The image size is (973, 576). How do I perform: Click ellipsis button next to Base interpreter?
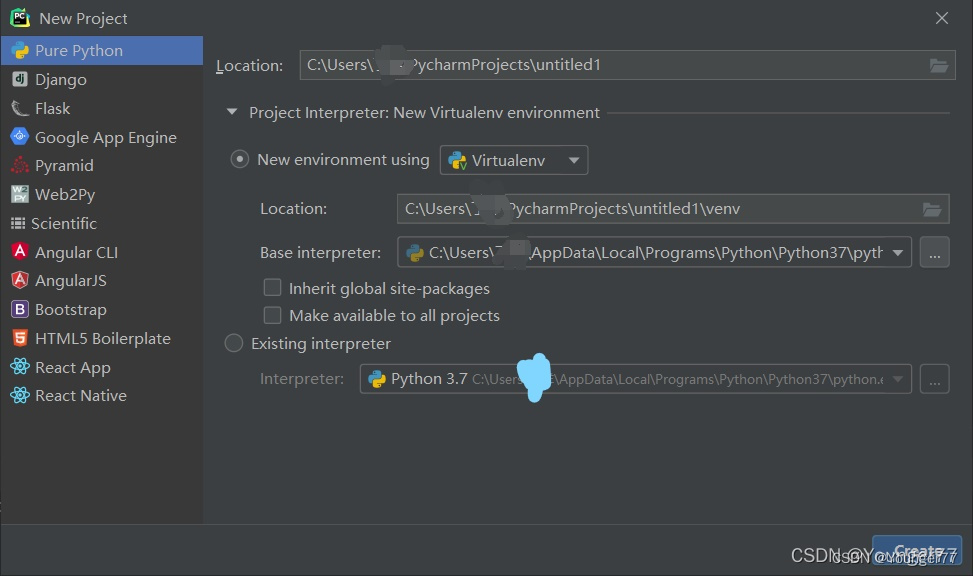click(935, 252)
